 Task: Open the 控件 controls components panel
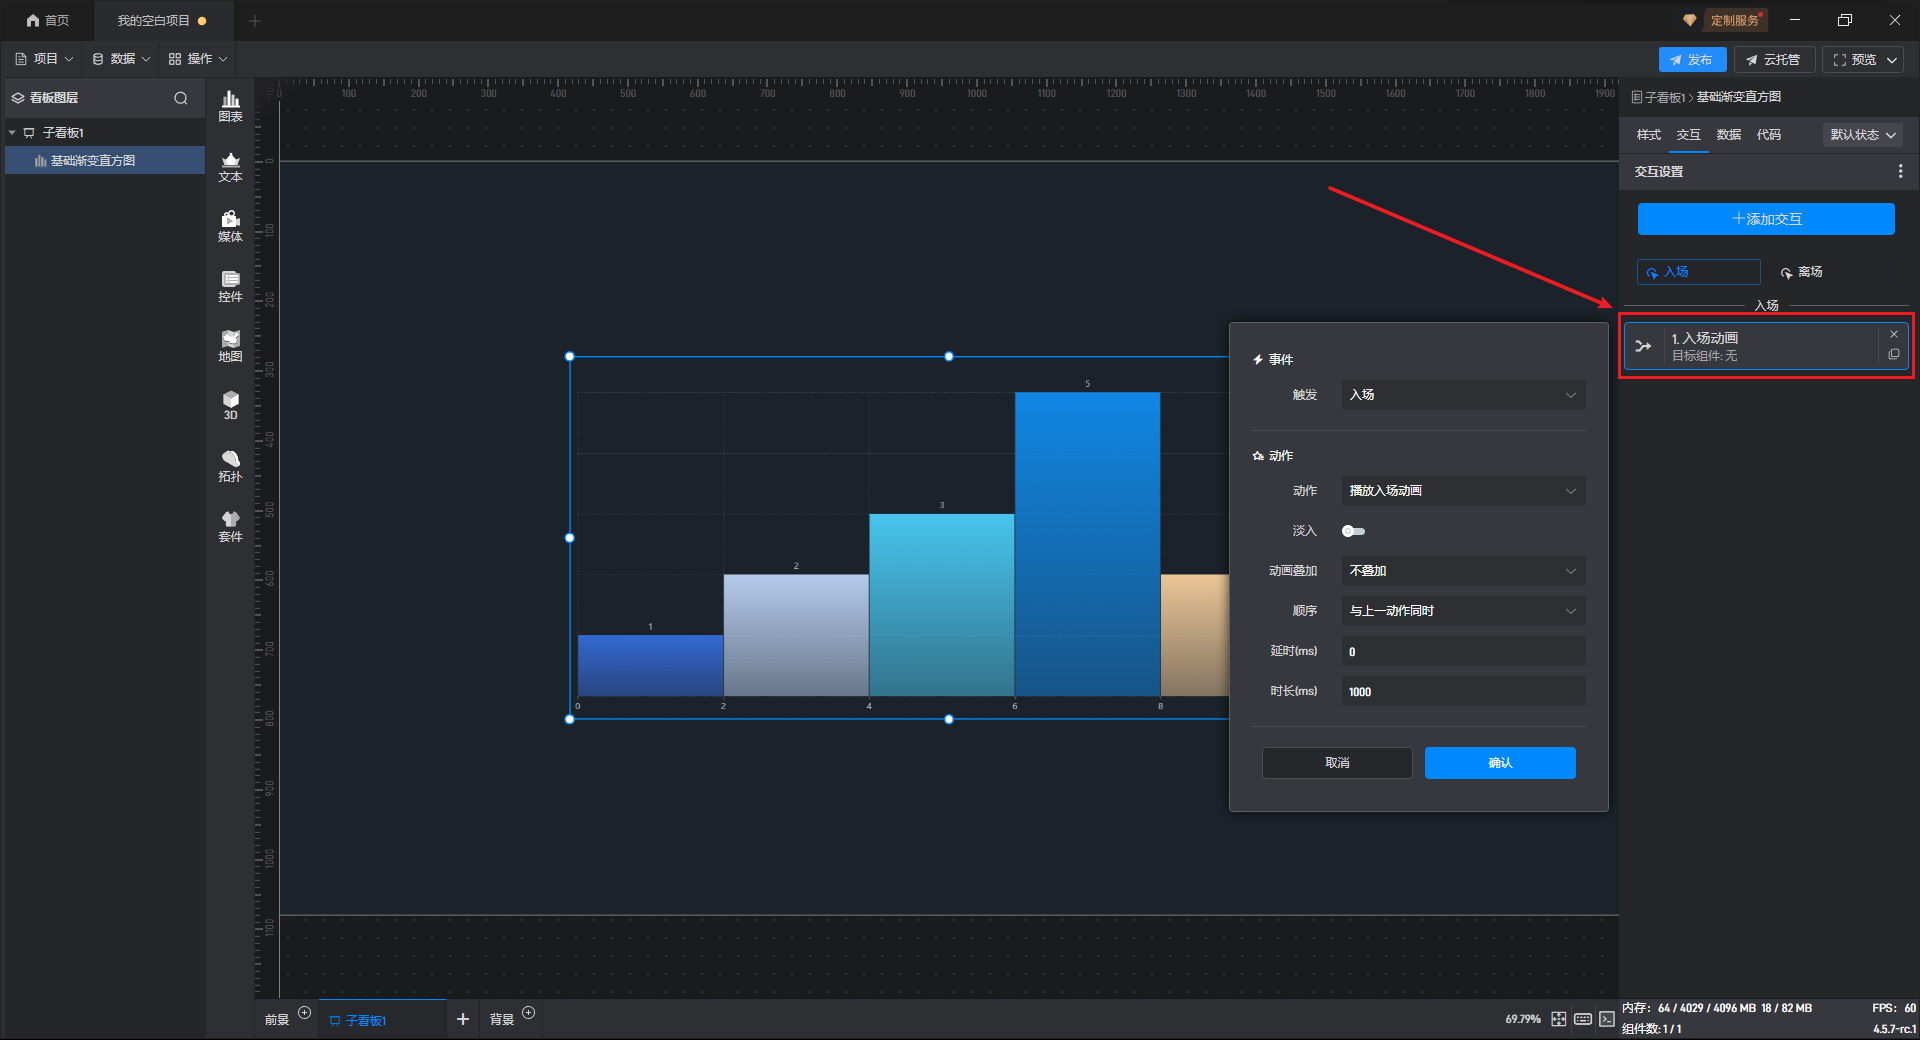point(230,286)
